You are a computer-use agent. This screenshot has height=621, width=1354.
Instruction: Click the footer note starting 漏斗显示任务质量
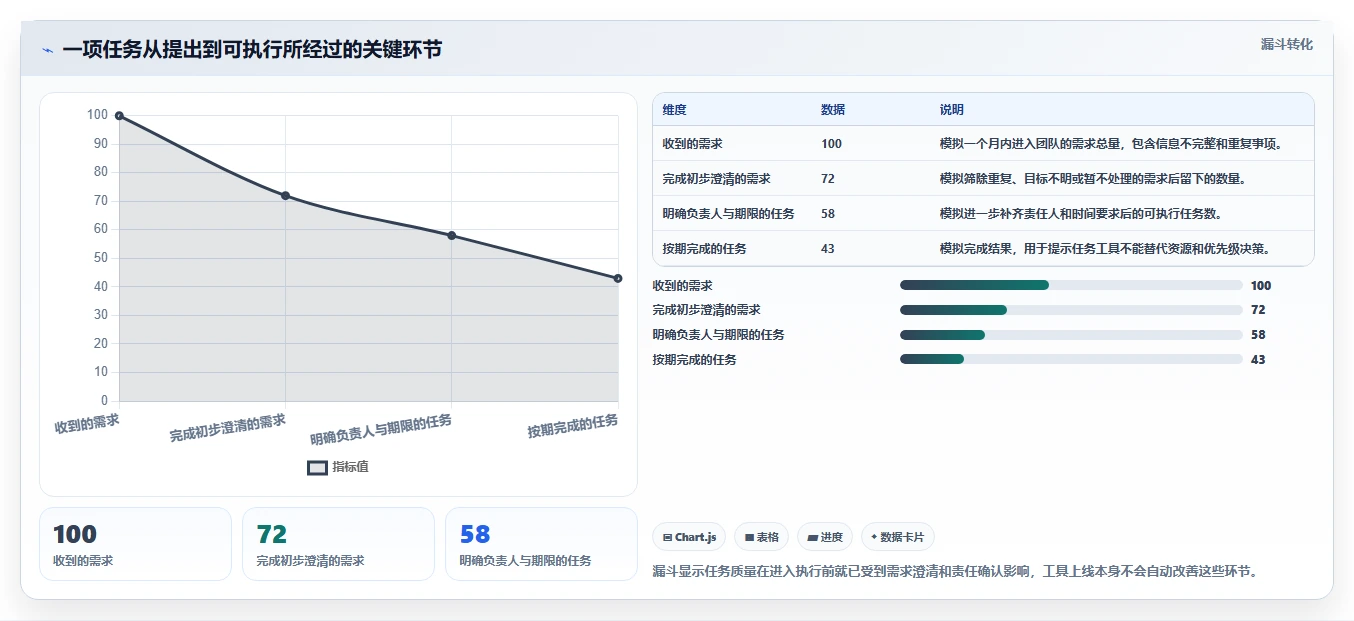(x=955, y=572)
